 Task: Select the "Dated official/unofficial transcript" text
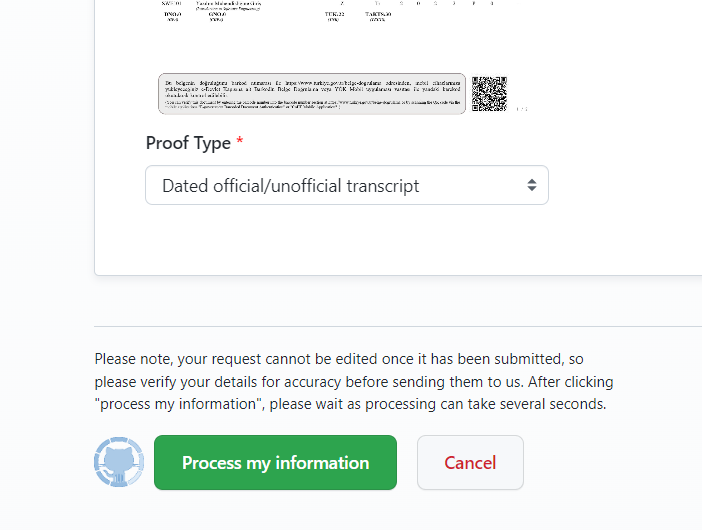point(290,185)
